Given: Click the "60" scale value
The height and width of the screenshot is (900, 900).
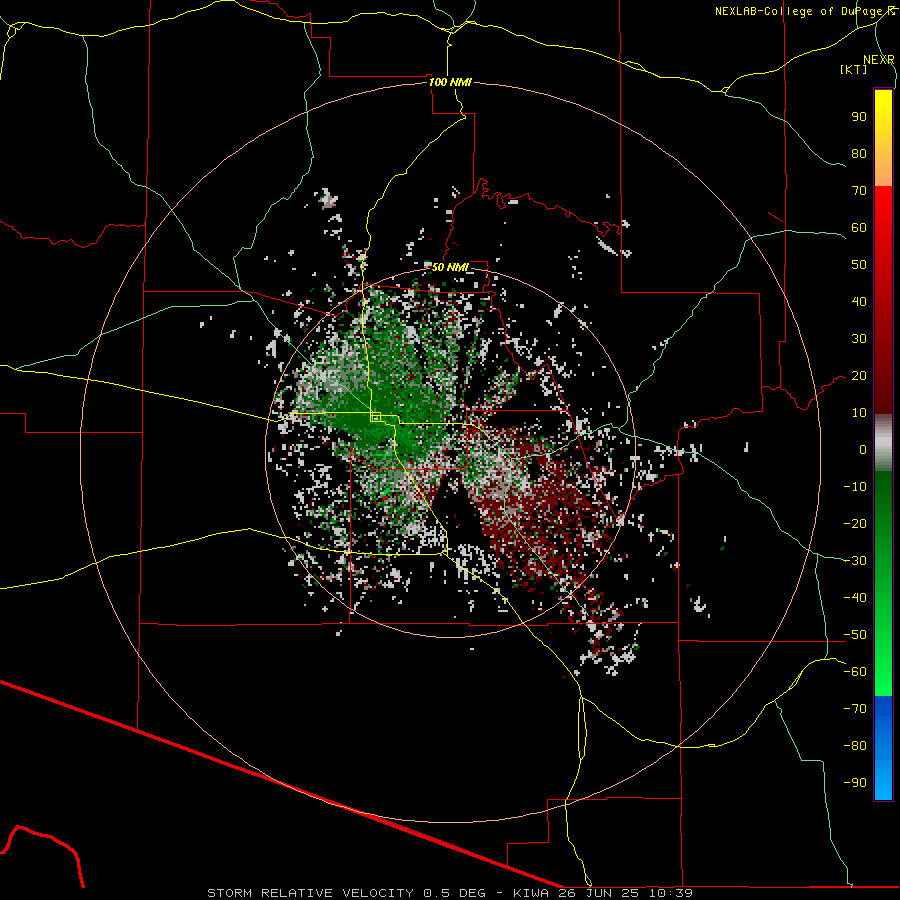Looking at the screenshot, I should point(859,227).
